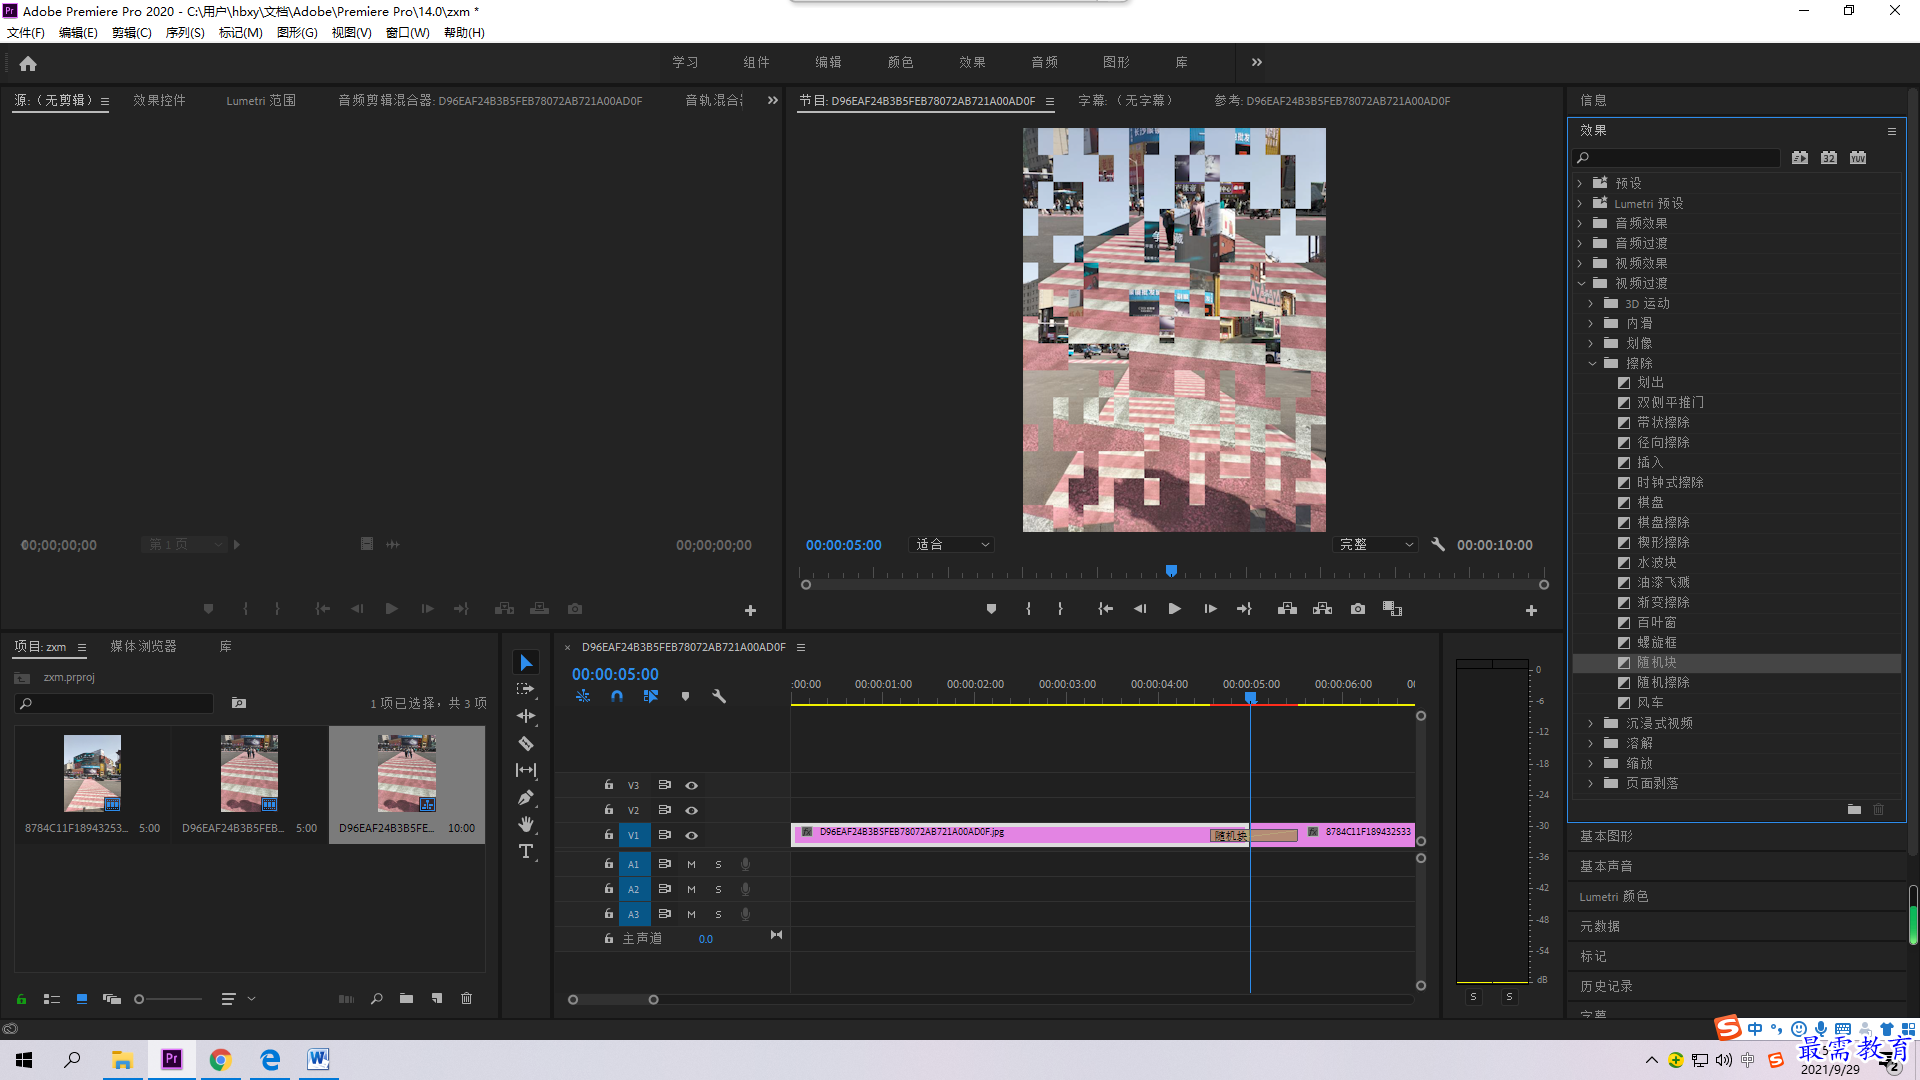Expand the 音频效果 folder

1580,223
